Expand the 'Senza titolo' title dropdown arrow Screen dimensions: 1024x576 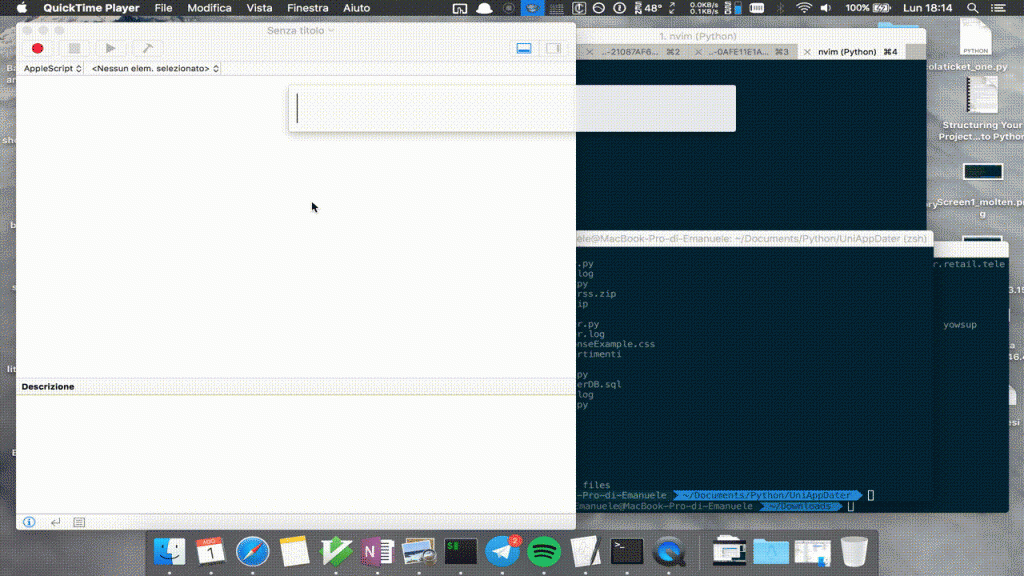pyautogui.click(x=332, y=30)
